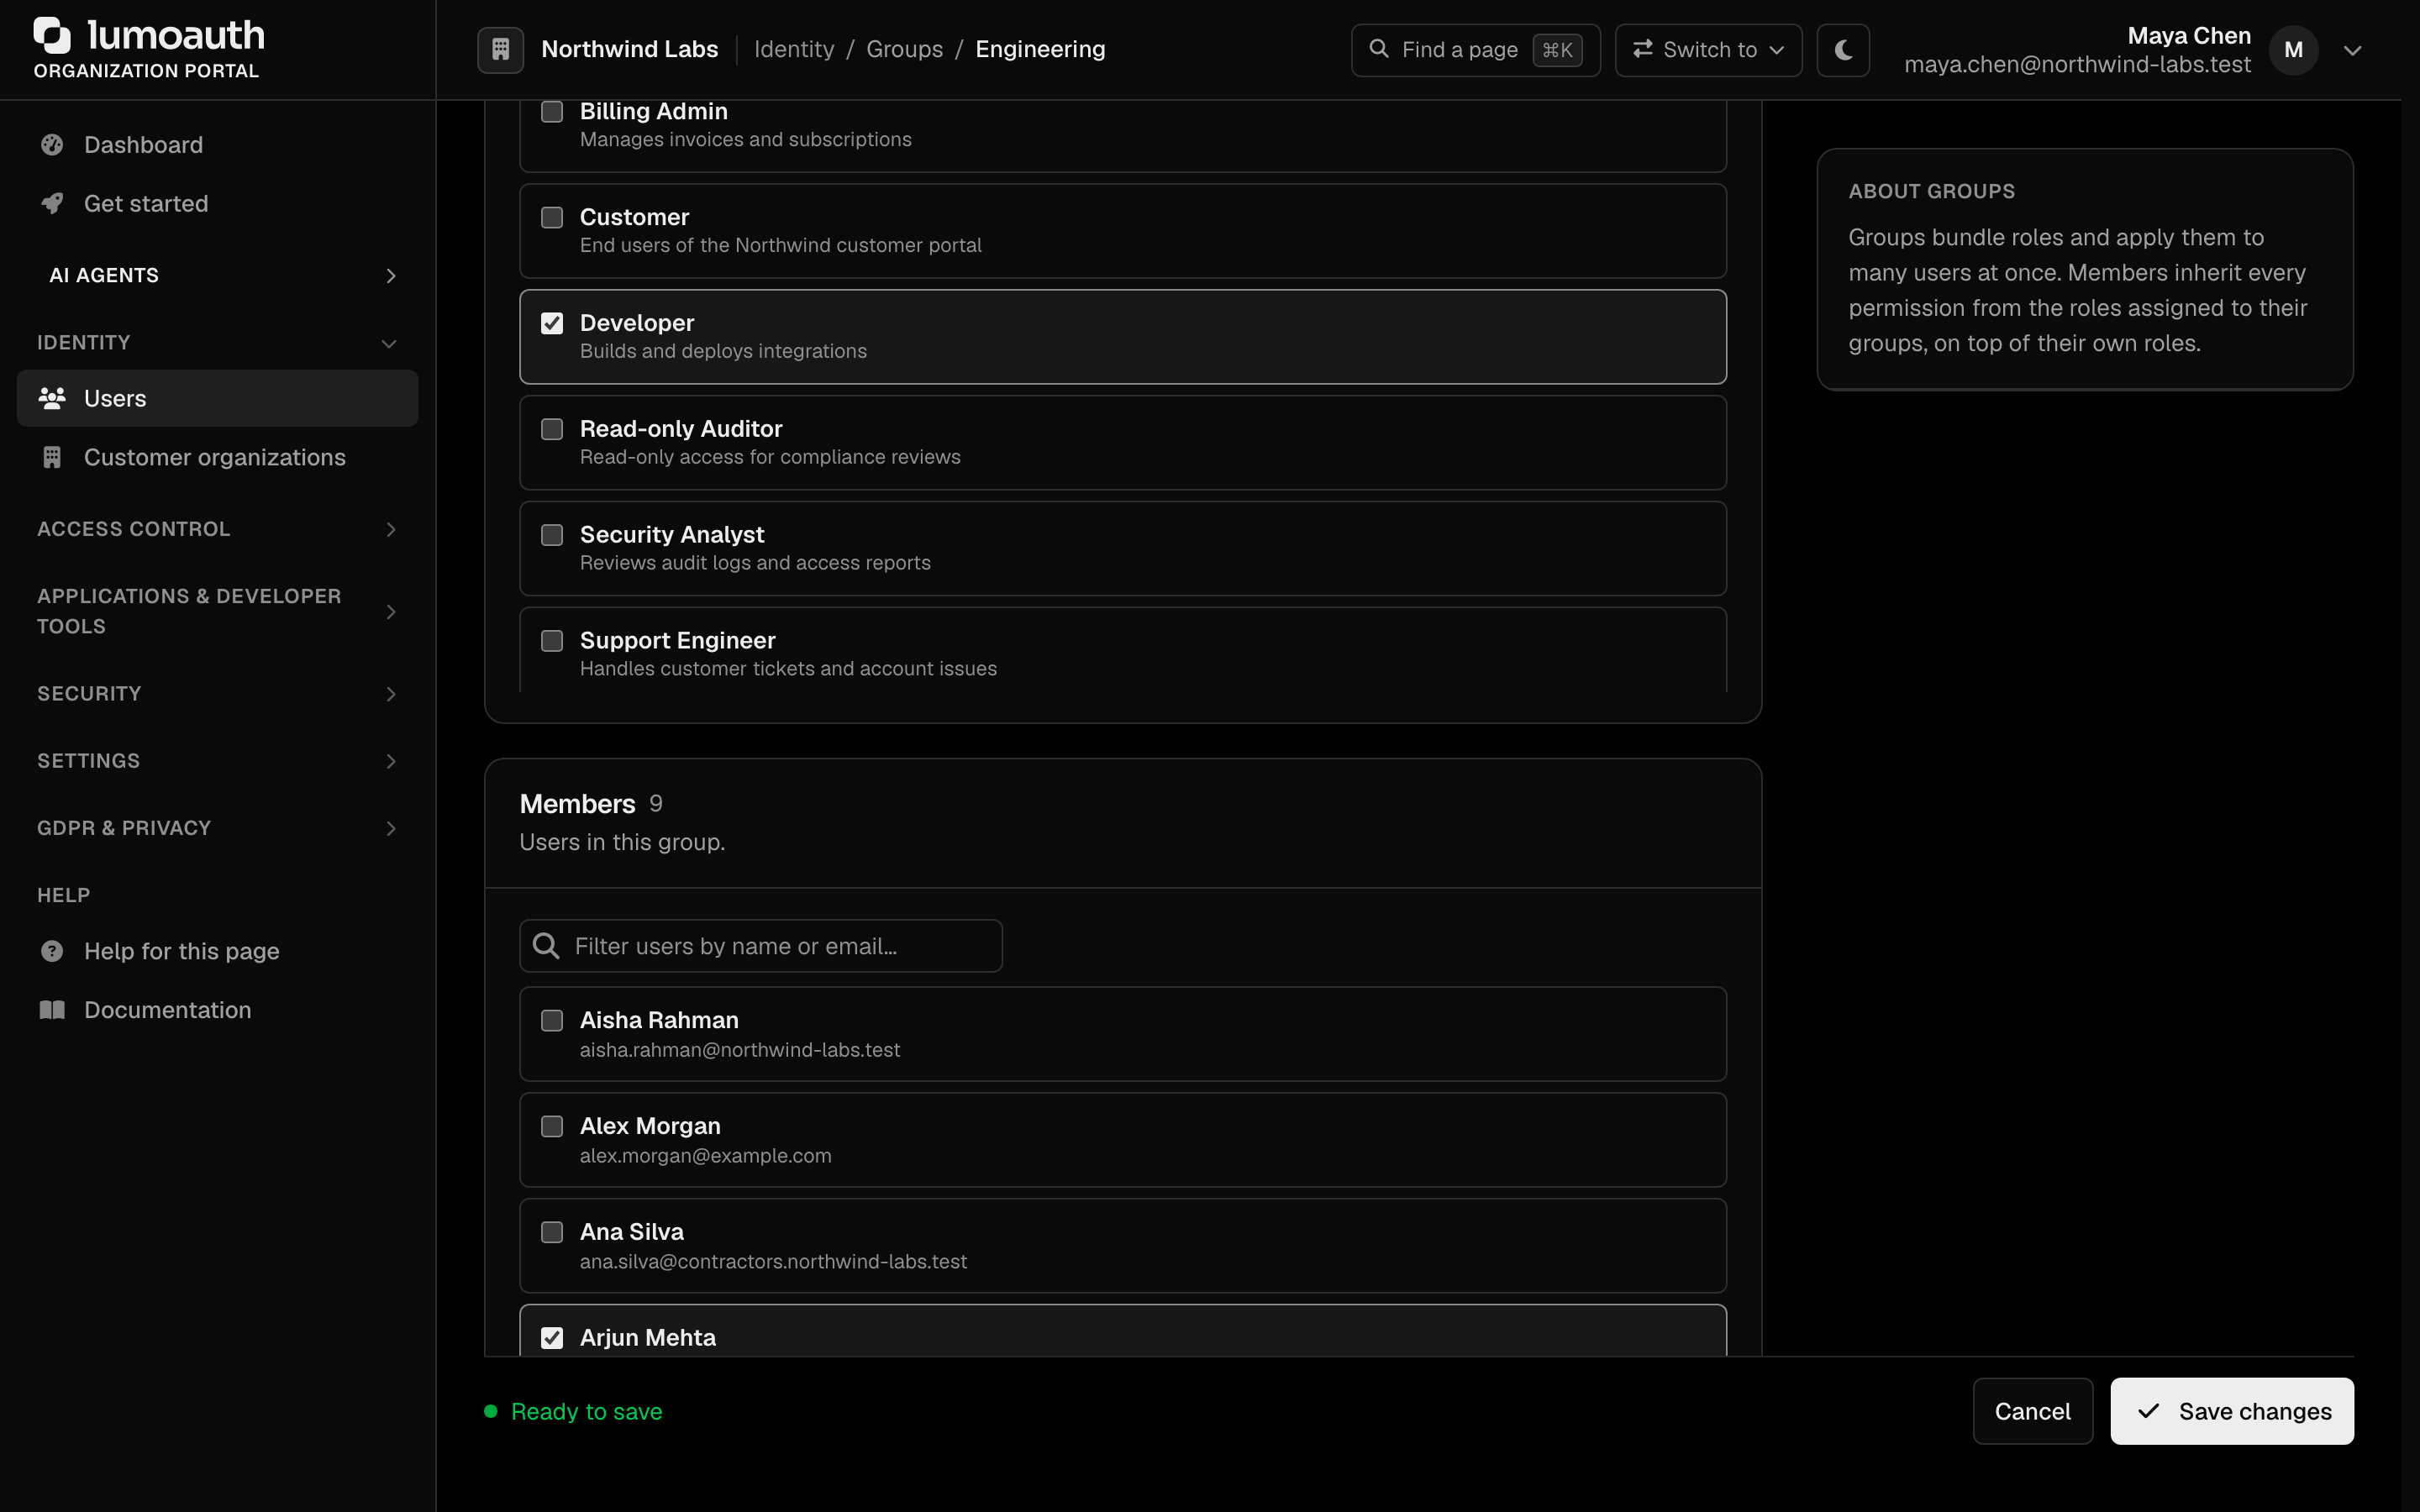Go to Users in the sidebar
Image resolution: width=2420 pixels, height=1512 pixels.
tap(217, 398)
